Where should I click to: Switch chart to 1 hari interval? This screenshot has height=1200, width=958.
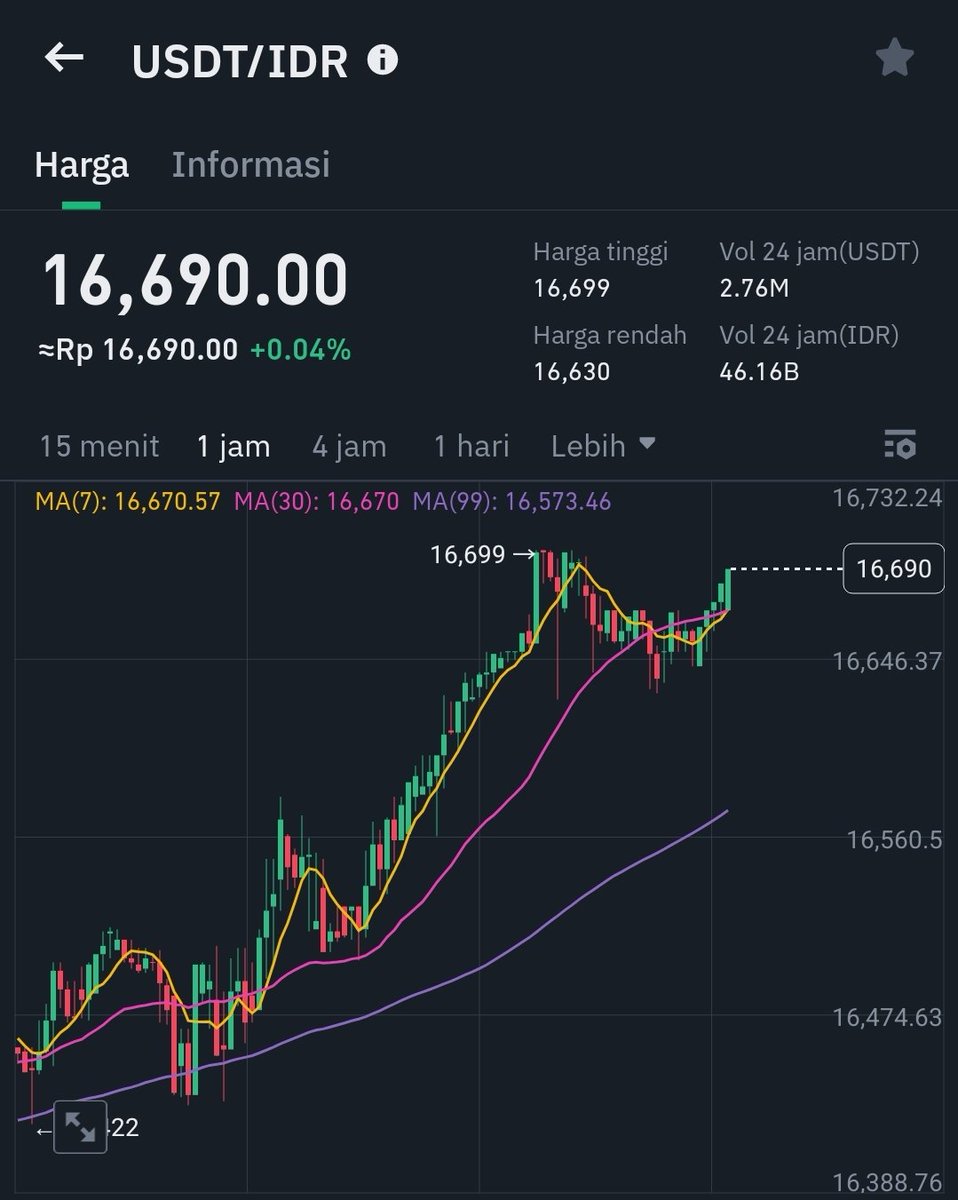click(x=472, y=446)
